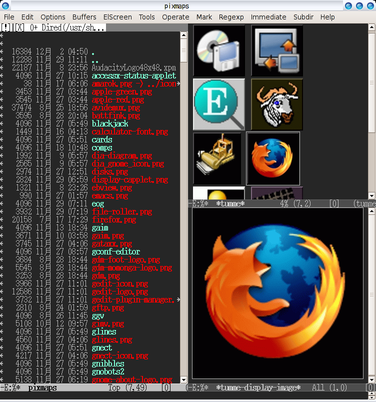This screenshot has width=376, height=402.
Task: Open the gconf-editor directory entry
Action: (x=116, y=252)
